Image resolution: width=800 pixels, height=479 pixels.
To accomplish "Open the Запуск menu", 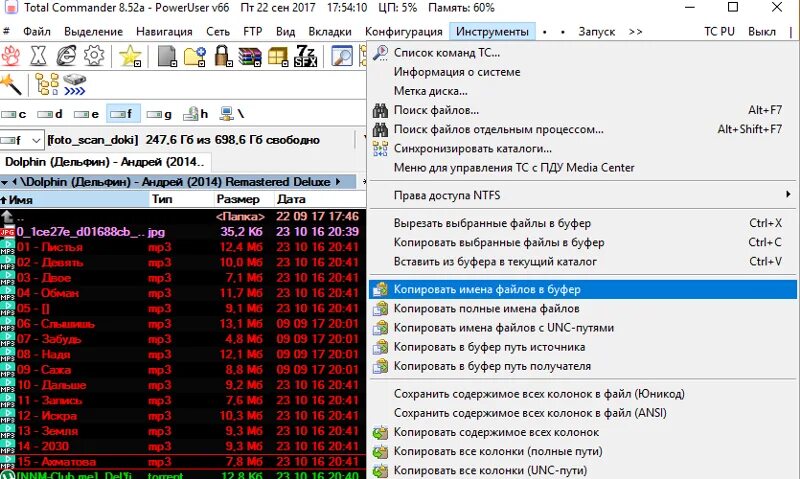I will pyautogui.click(x=596, y=32).
